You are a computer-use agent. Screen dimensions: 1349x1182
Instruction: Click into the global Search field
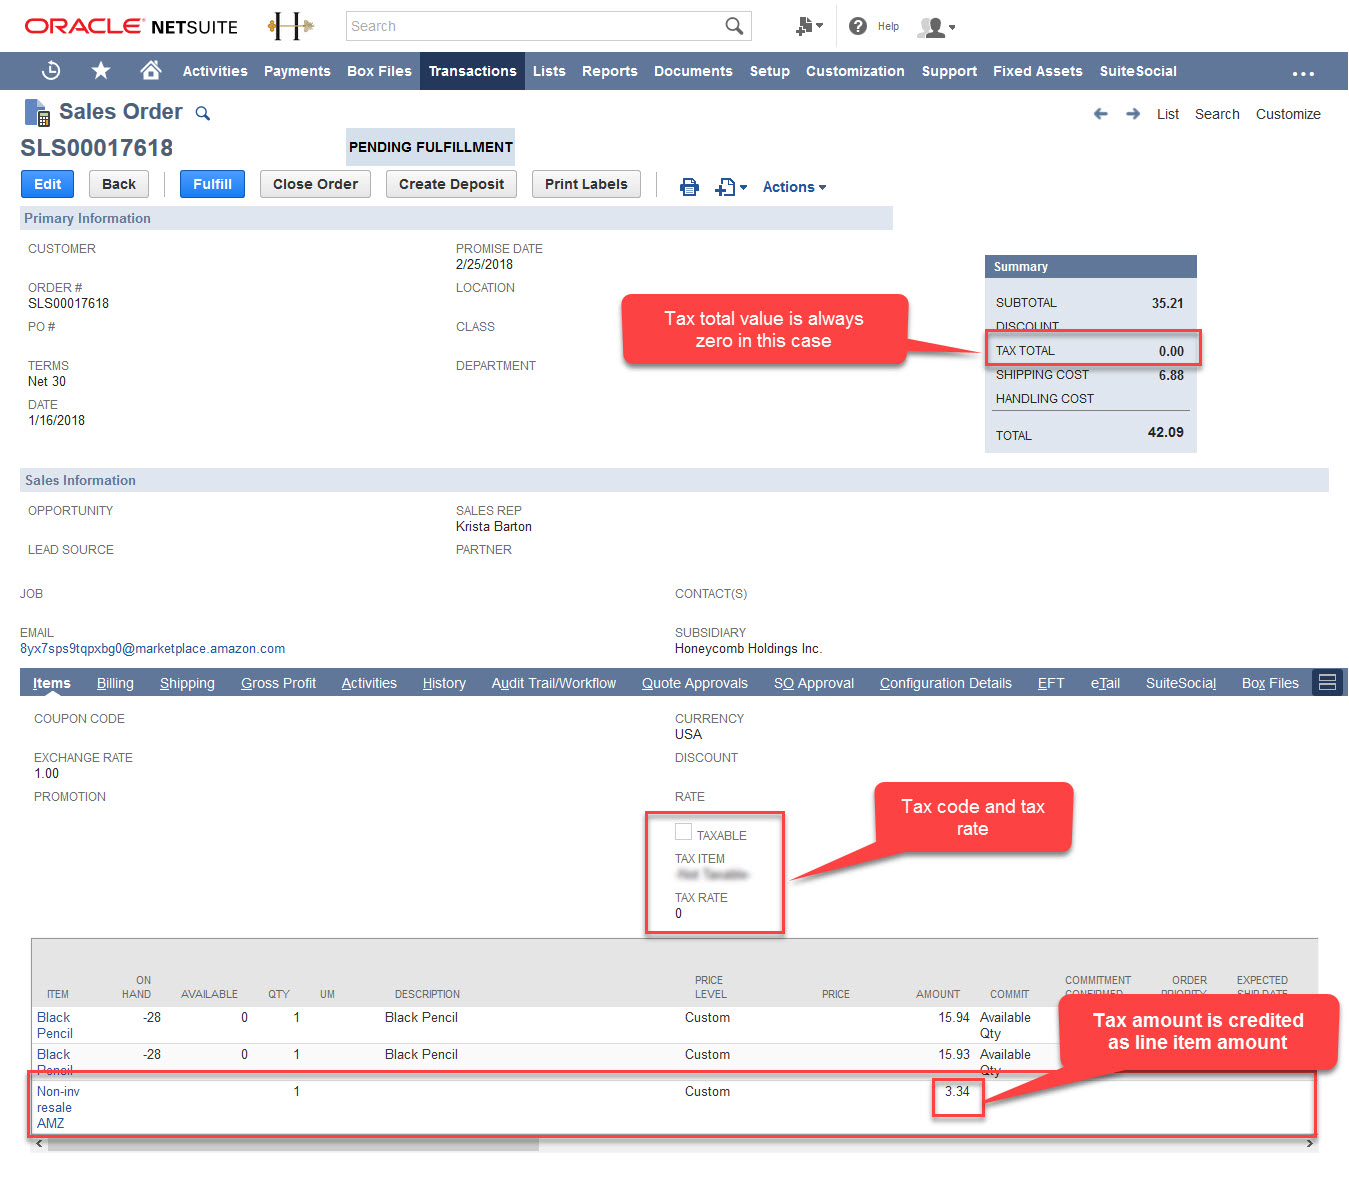point(535,26)
